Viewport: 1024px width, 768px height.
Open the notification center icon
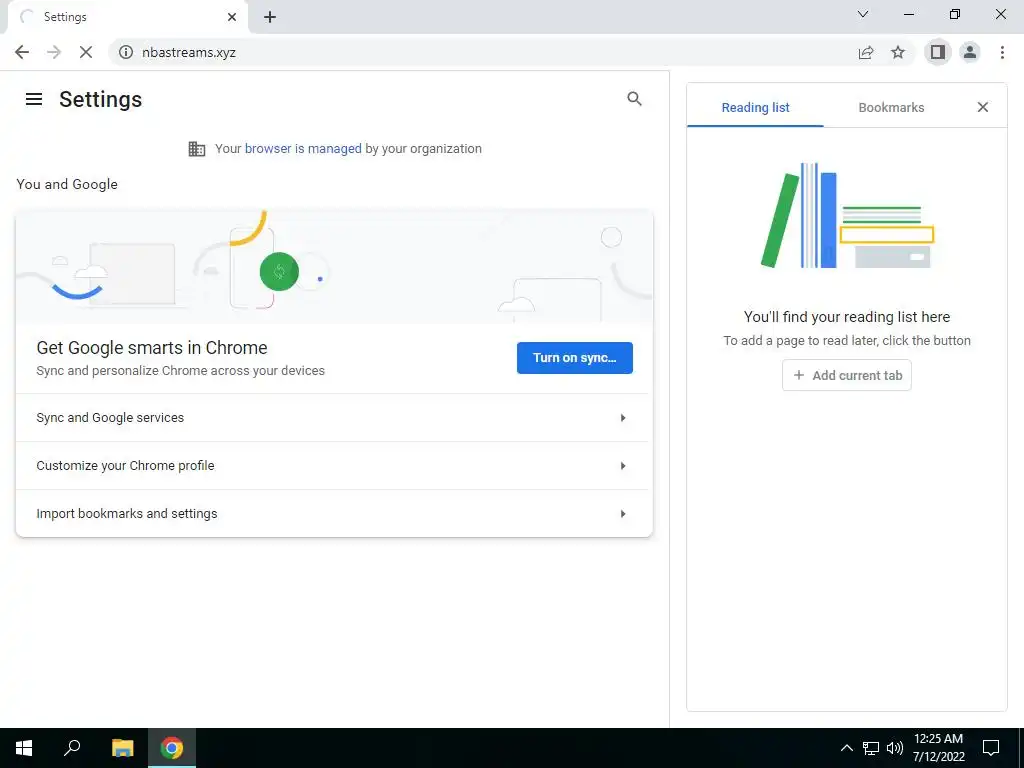991,748
